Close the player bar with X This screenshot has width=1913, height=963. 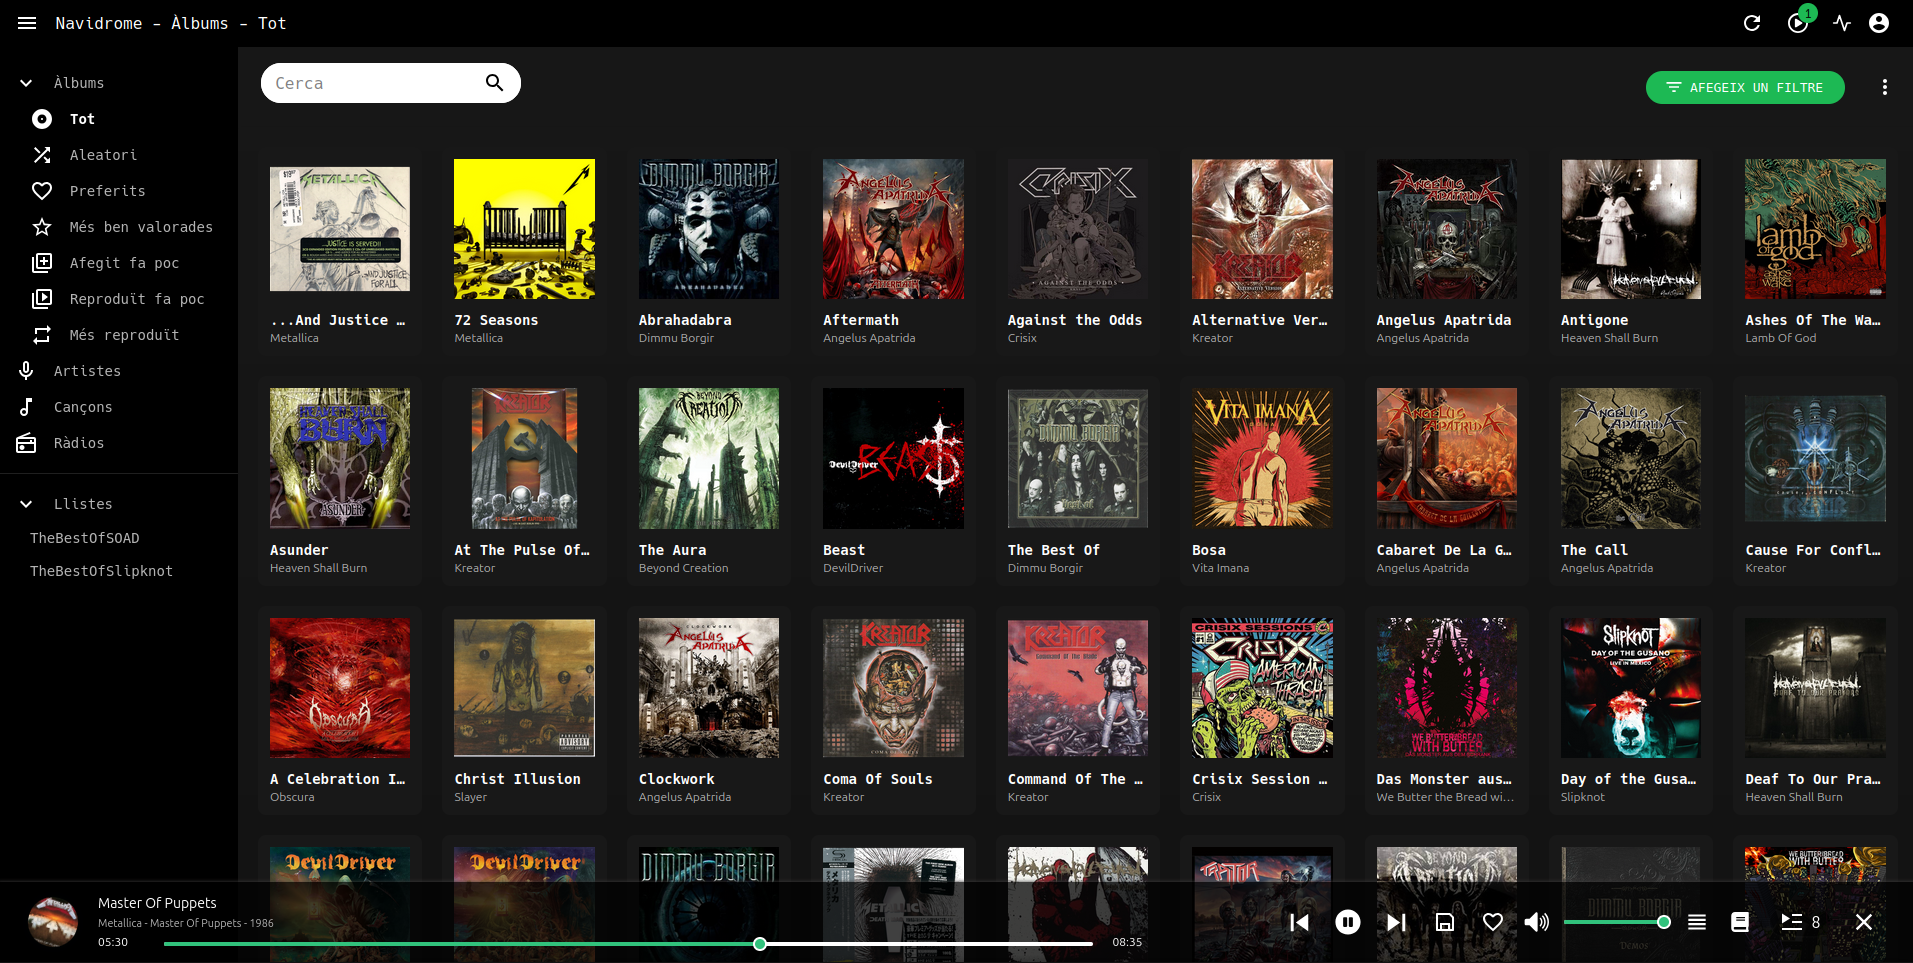tap(1864, 922)
